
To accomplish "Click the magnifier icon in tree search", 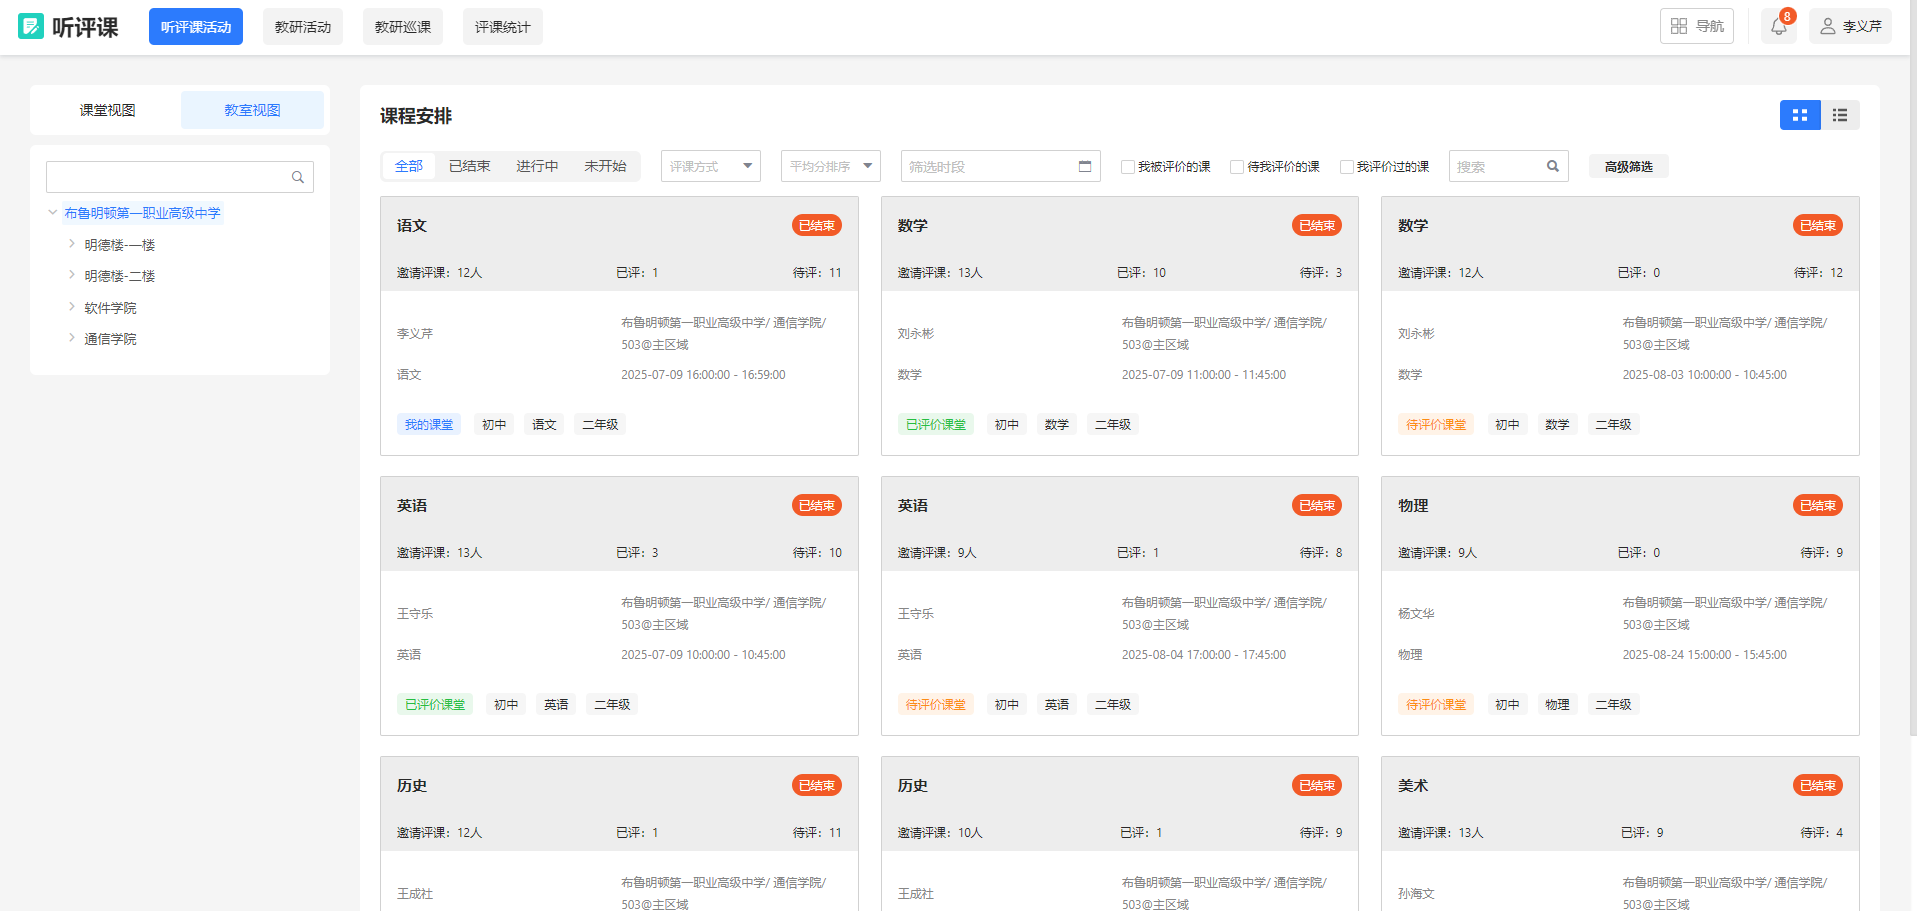I will point(297,178).
